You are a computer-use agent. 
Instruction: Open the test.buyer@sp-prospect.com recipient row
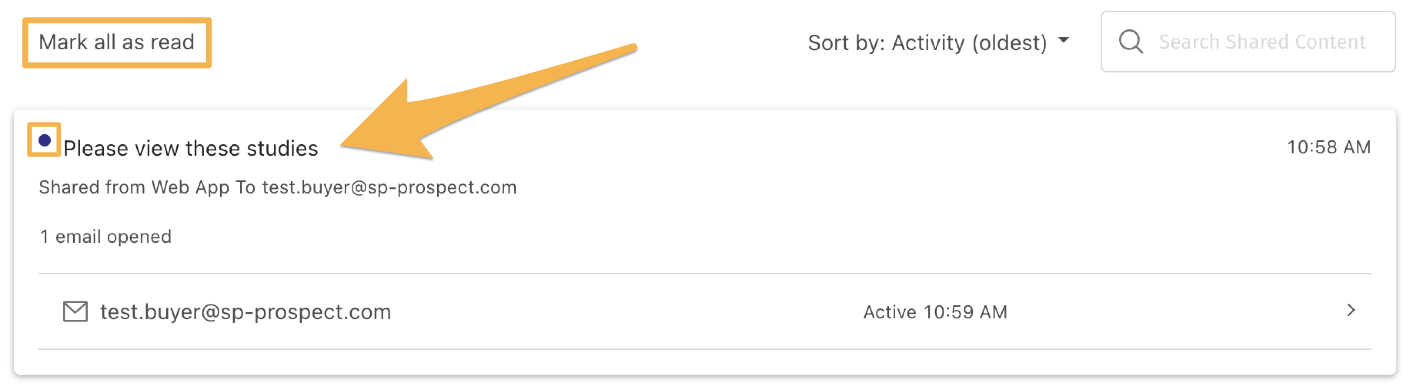[x=705, y=311]
